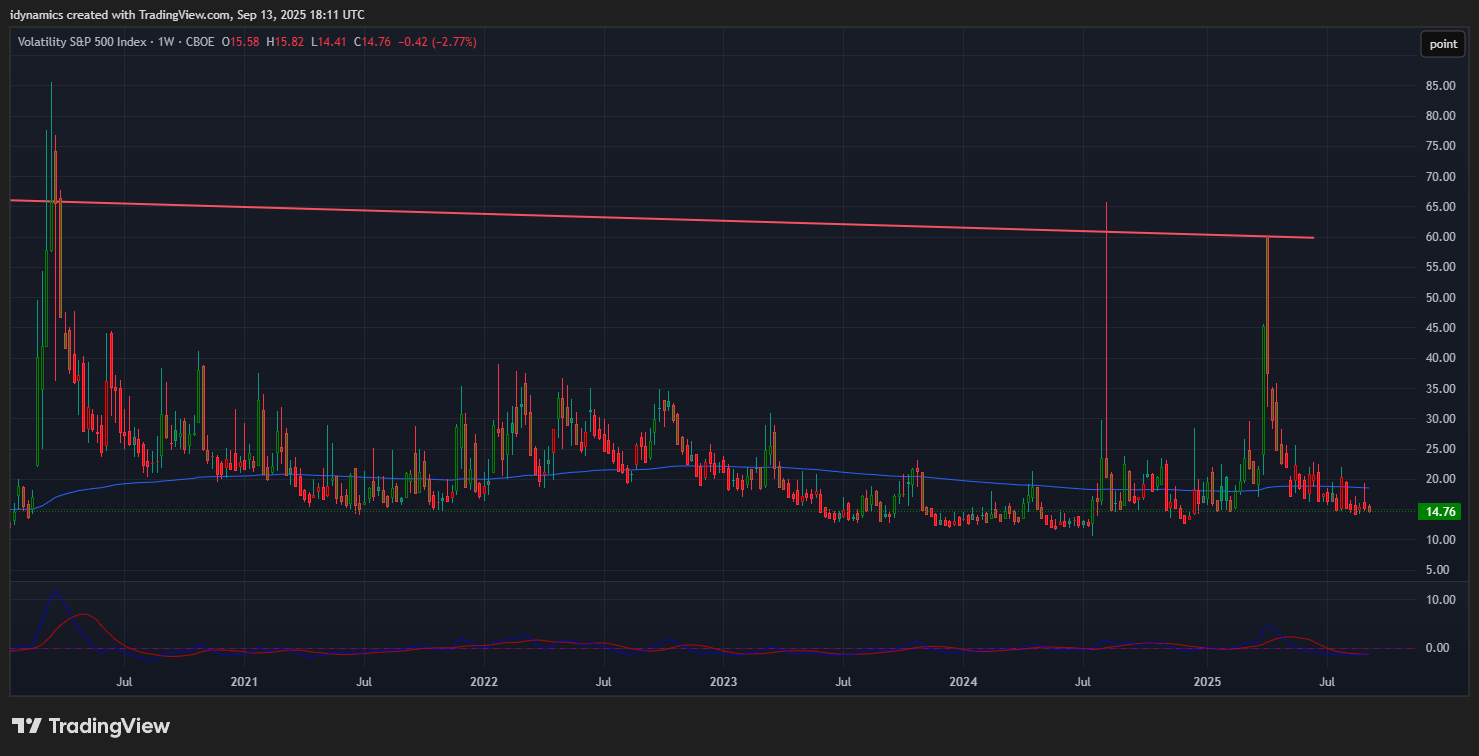Click the 2025 year label on time axis
The width and height of the screenshot is (1479, 756).
coord(1207,682)
